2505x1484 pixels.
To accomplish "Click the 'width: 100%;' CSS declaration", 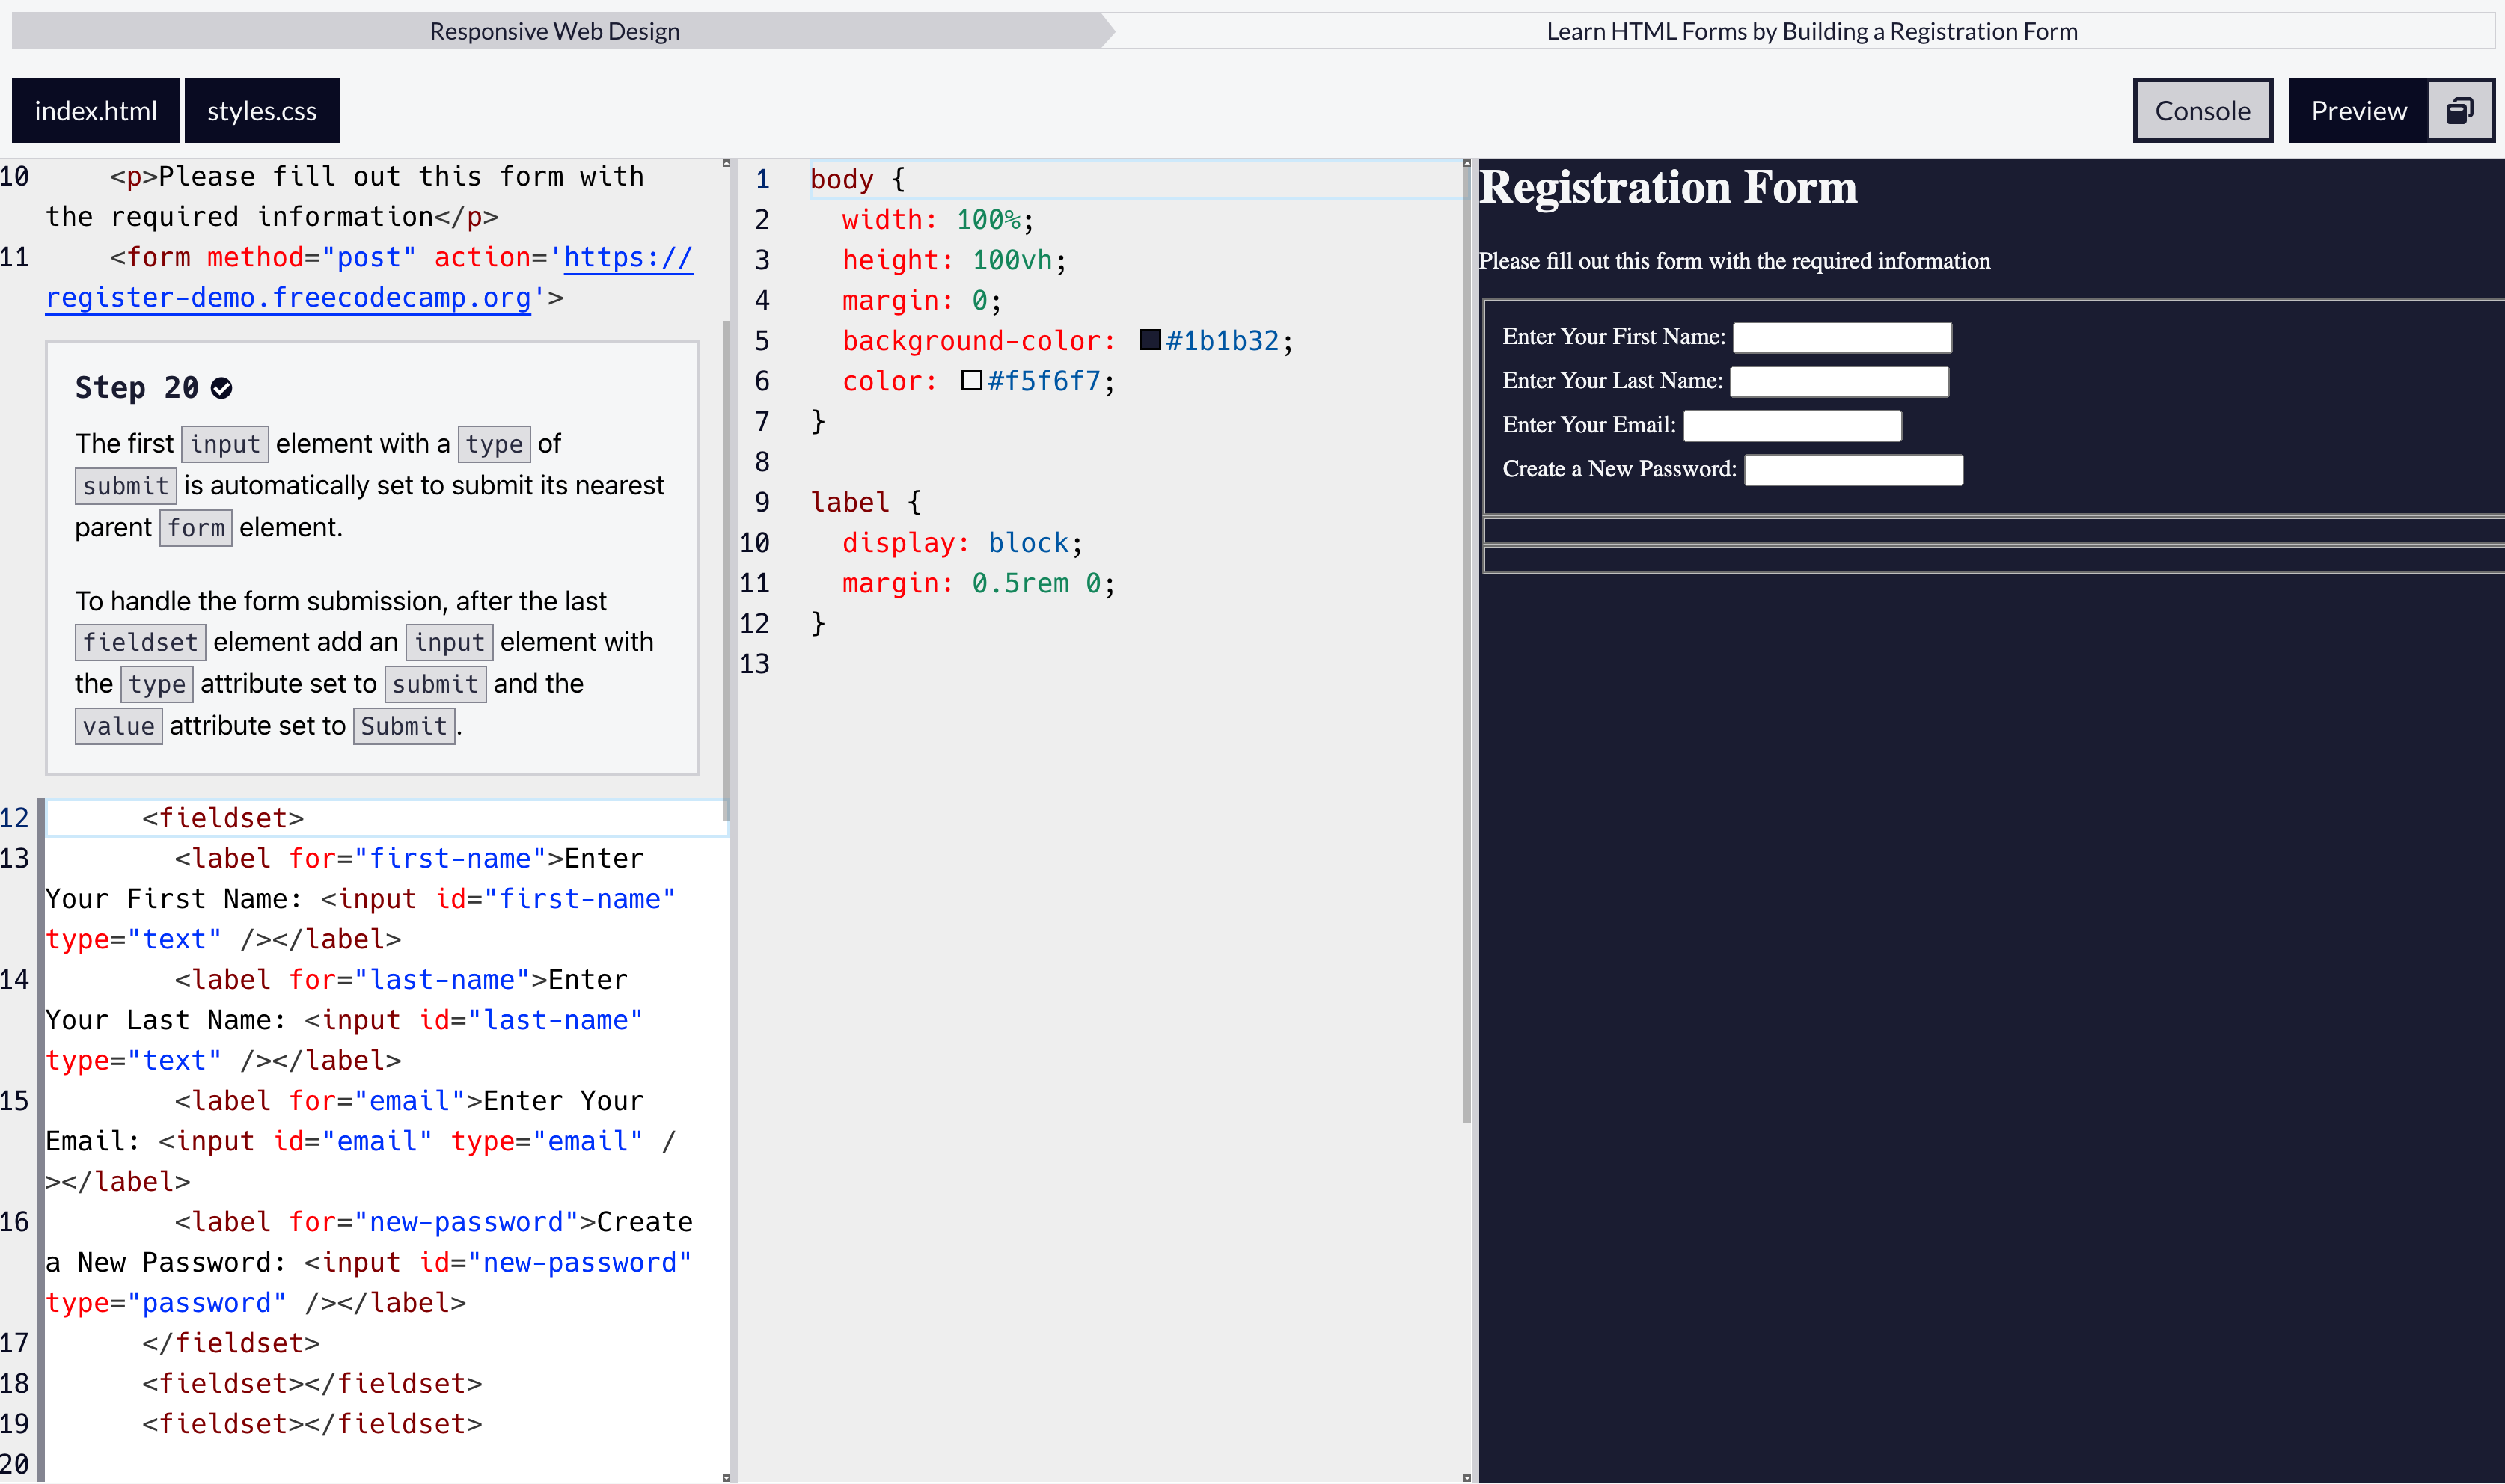I will pos(938,220).
